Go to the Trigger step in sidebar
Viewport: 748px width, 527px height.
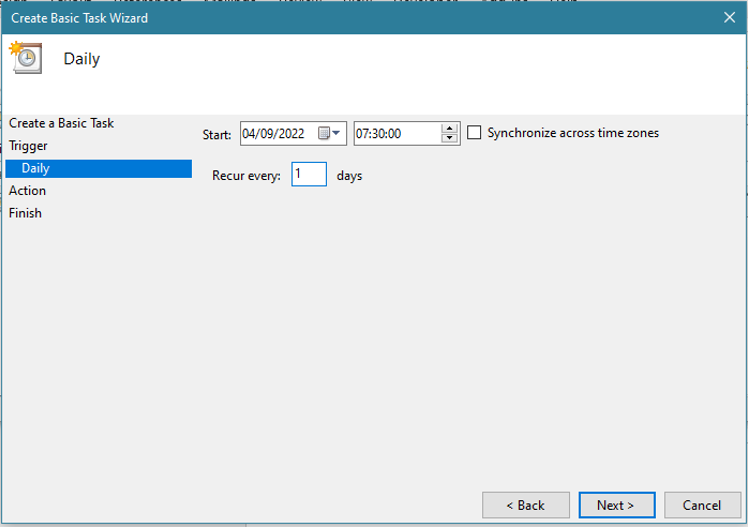point(28,146)
